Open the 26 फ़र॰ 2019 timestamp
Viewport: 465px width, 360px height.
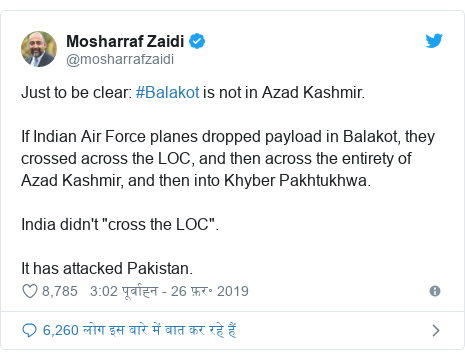(210, 291)
